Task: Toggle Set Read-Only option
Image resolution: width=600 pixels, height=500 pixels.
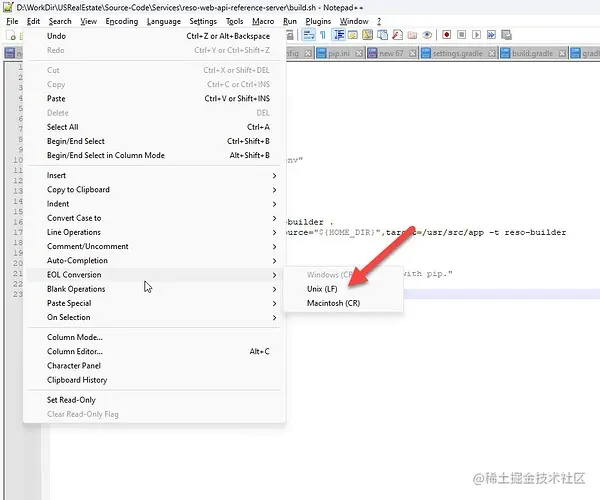Action: pos(155,400)
